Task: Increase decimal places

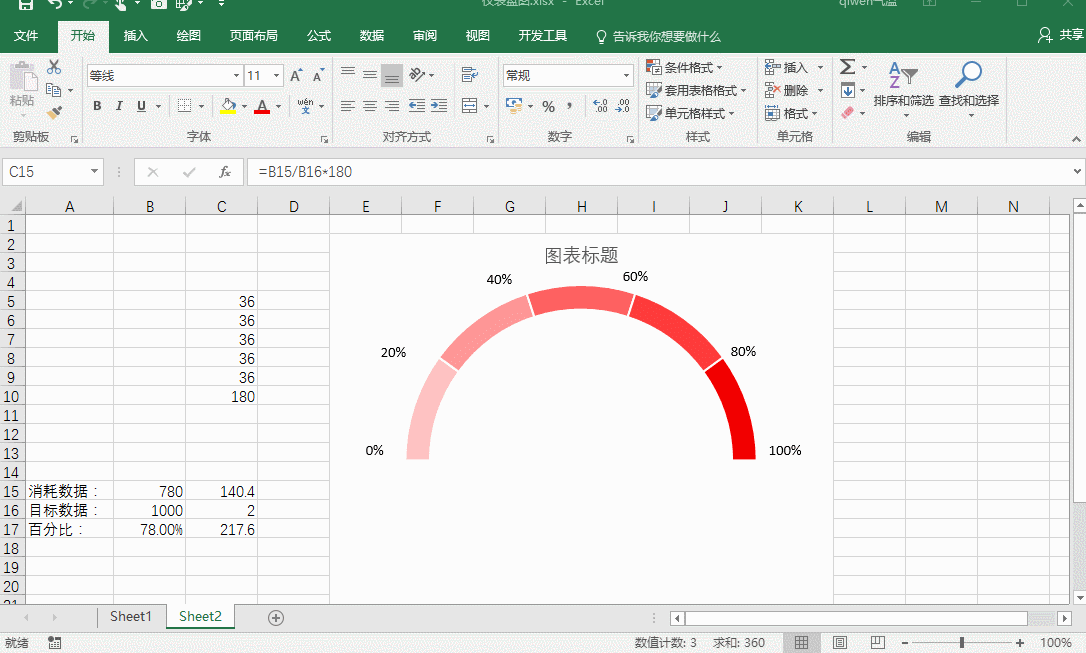Action: (x=600, y=106)
